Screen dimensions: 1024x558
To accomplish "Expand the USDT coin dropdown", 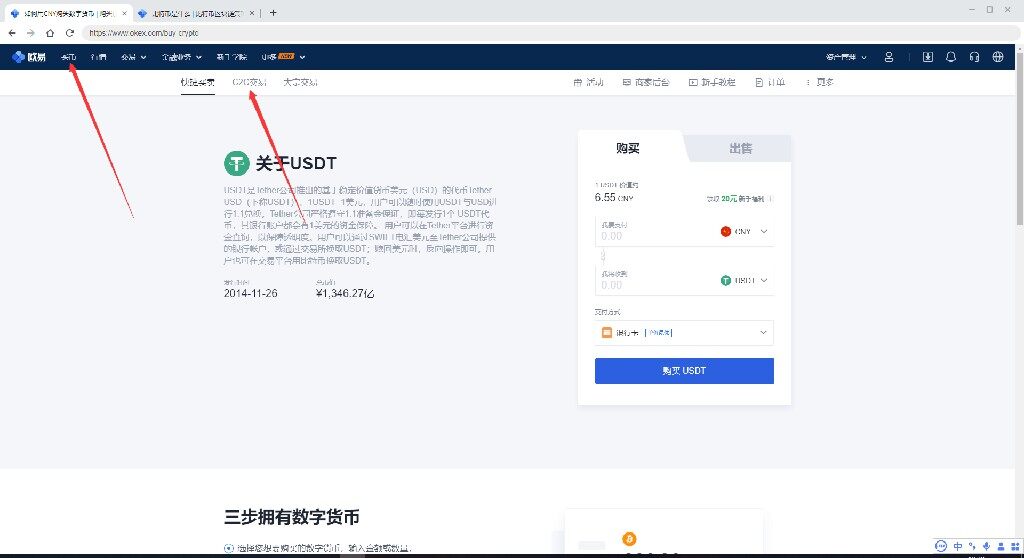I will 745,281.
